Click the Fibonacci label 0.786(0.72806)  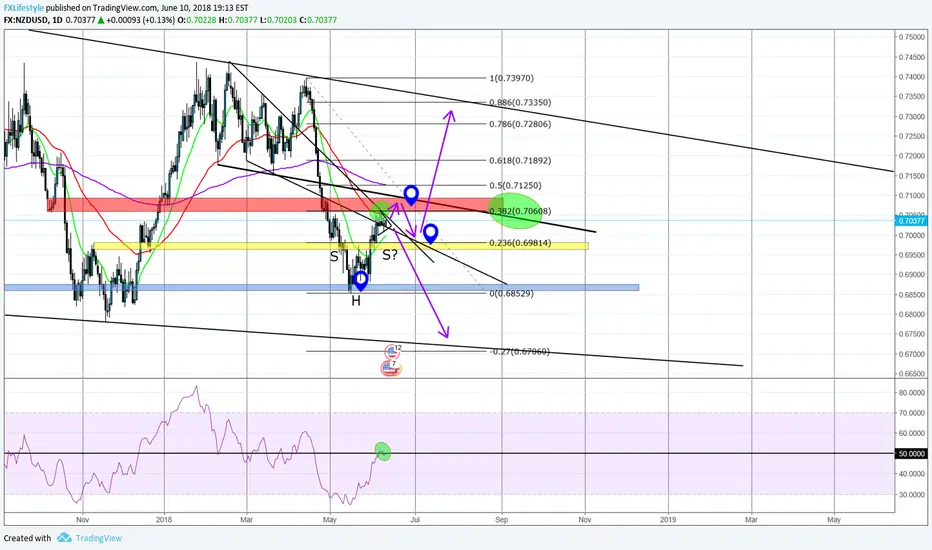tap(520, 124)
